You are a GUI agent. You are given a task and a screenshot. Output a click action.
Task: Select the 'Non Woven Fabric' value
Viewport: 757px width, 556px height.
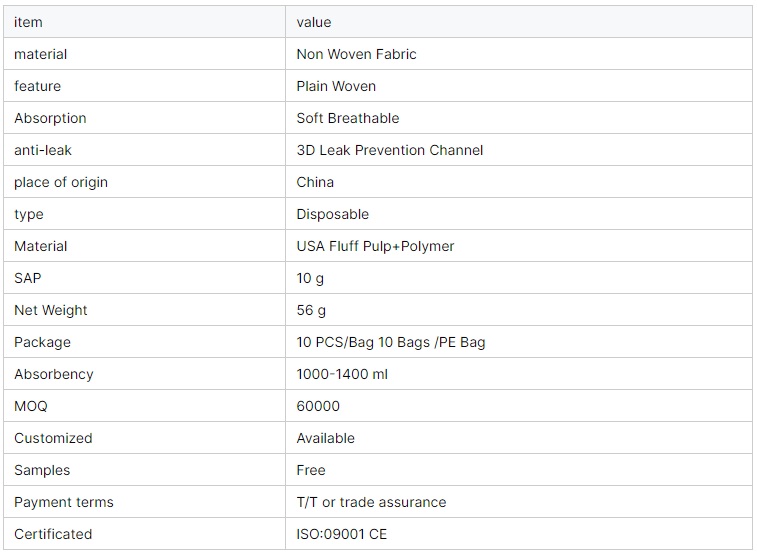coord(356,54)
